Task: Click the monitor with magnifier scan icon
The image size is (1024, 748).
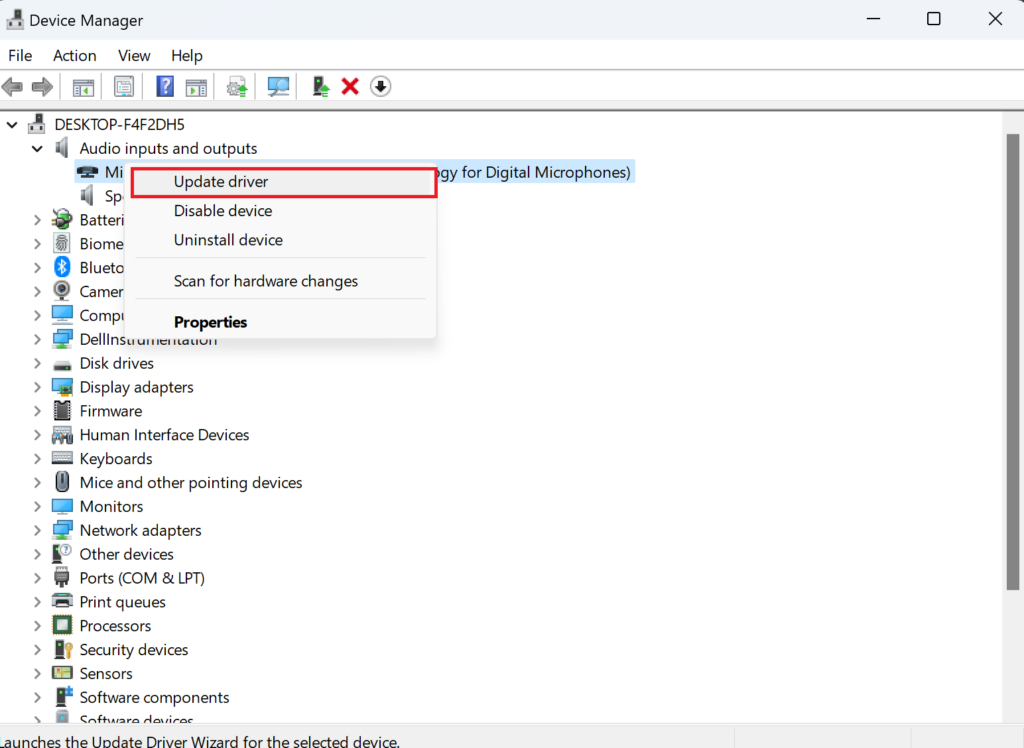Action: [x=278, y=87]
